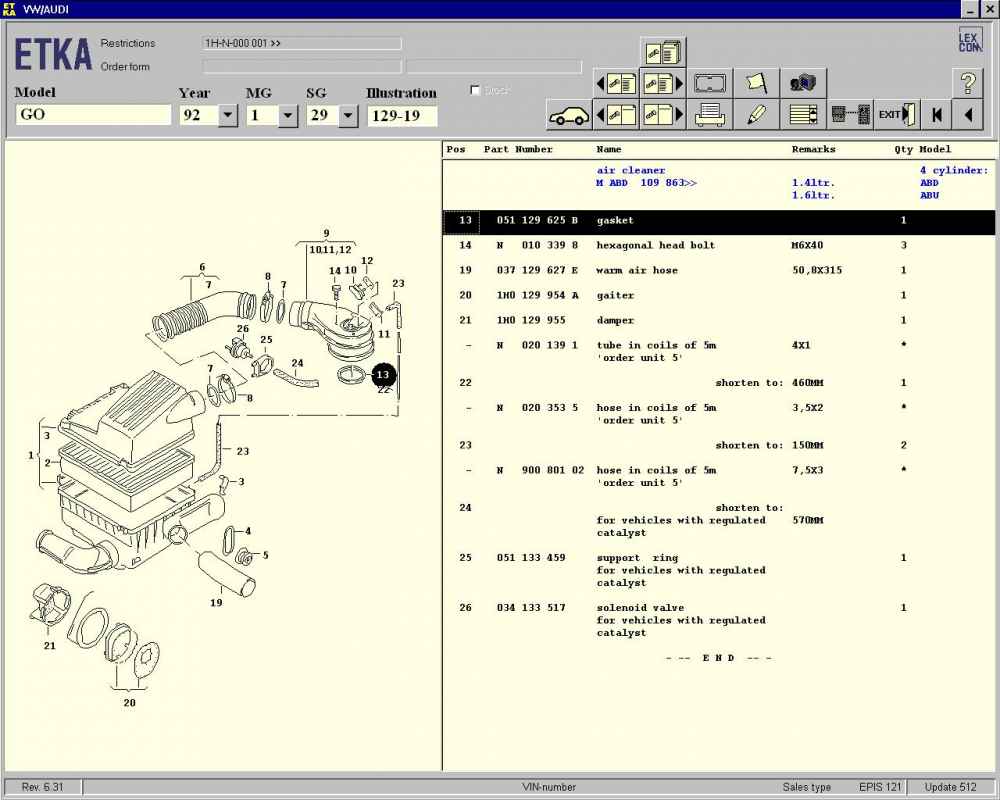Select the hexagonal head bolt row
The width and height of the screenshot is (1000, 800).
tap(719, 246)
